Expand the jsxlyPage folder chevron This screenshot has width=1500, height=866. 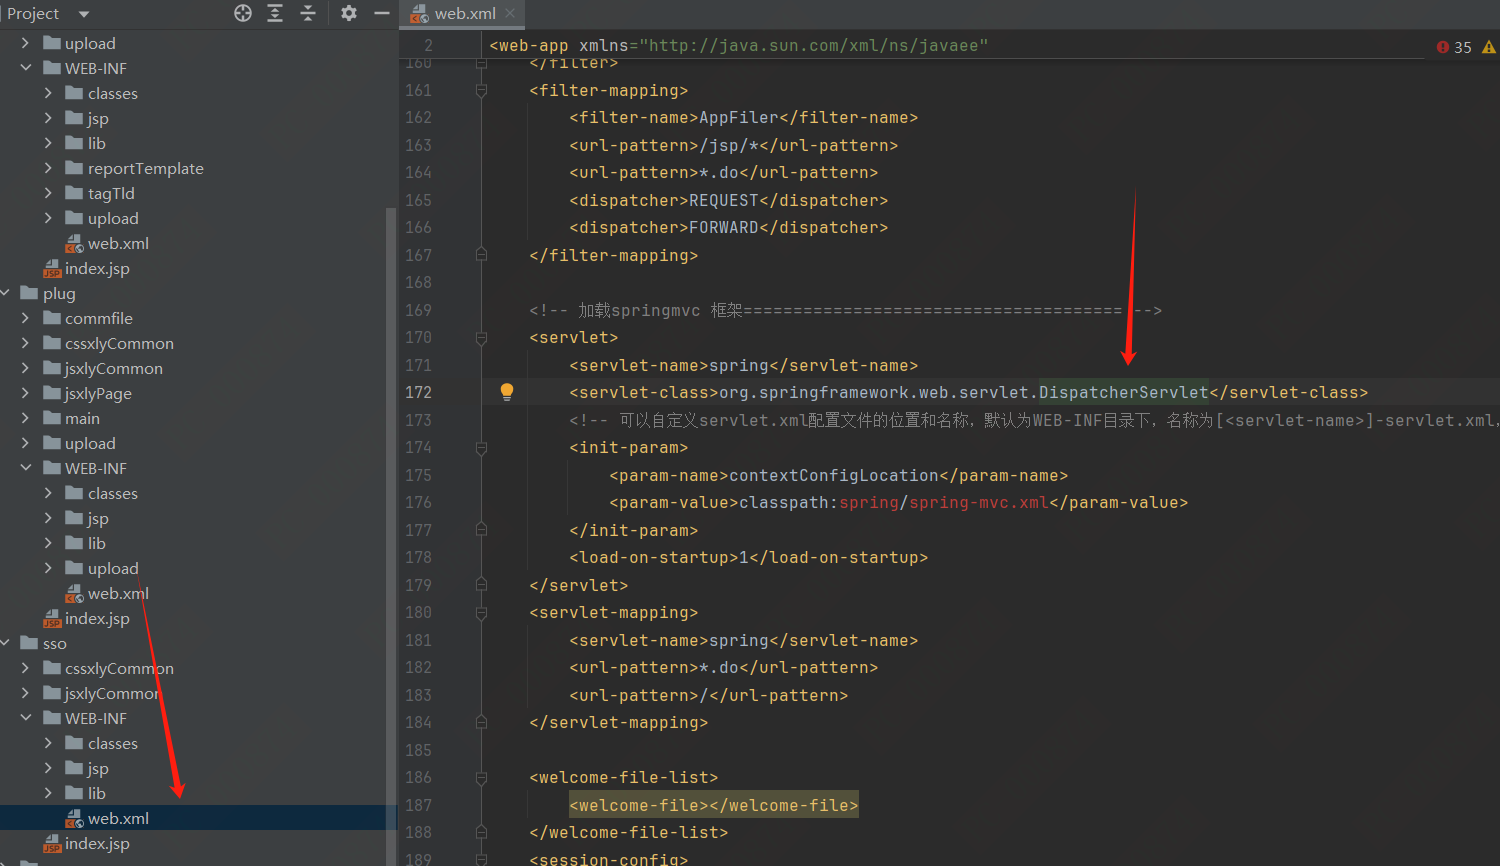click(25, 393)
